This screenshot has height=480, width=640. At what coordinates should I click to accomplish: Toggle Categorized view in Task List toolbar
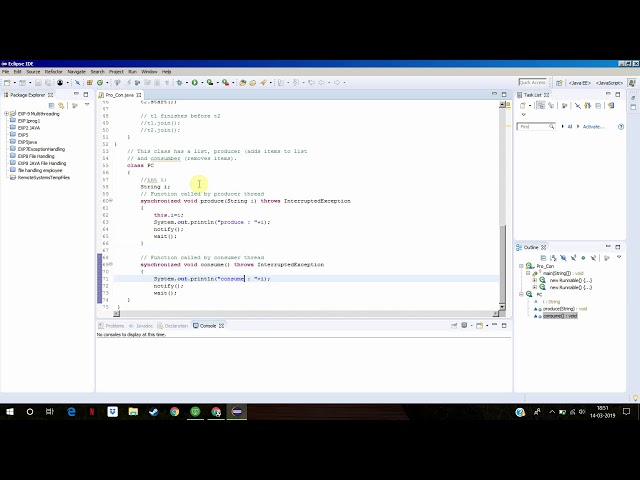[x=541, y=106]
